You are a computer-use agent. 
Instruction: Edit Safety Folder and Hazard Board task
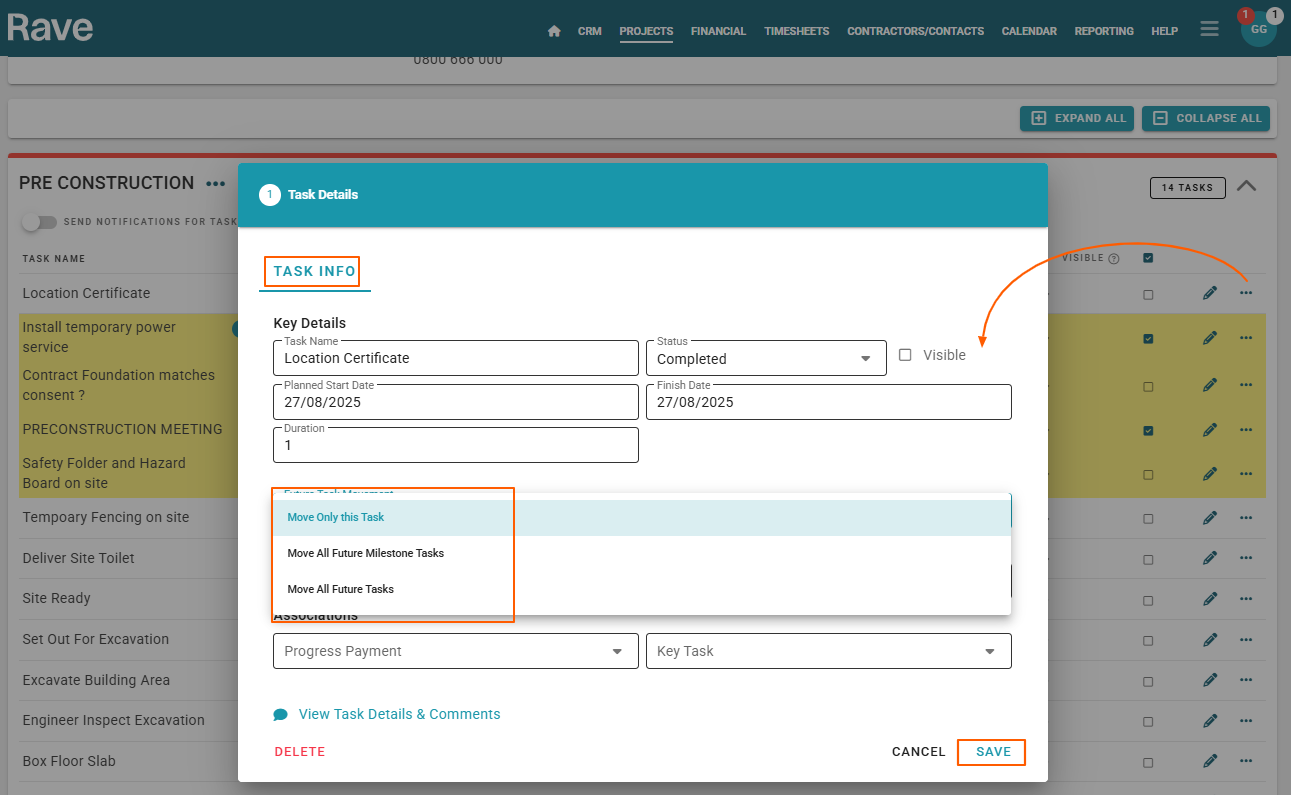coord(1210,474)
